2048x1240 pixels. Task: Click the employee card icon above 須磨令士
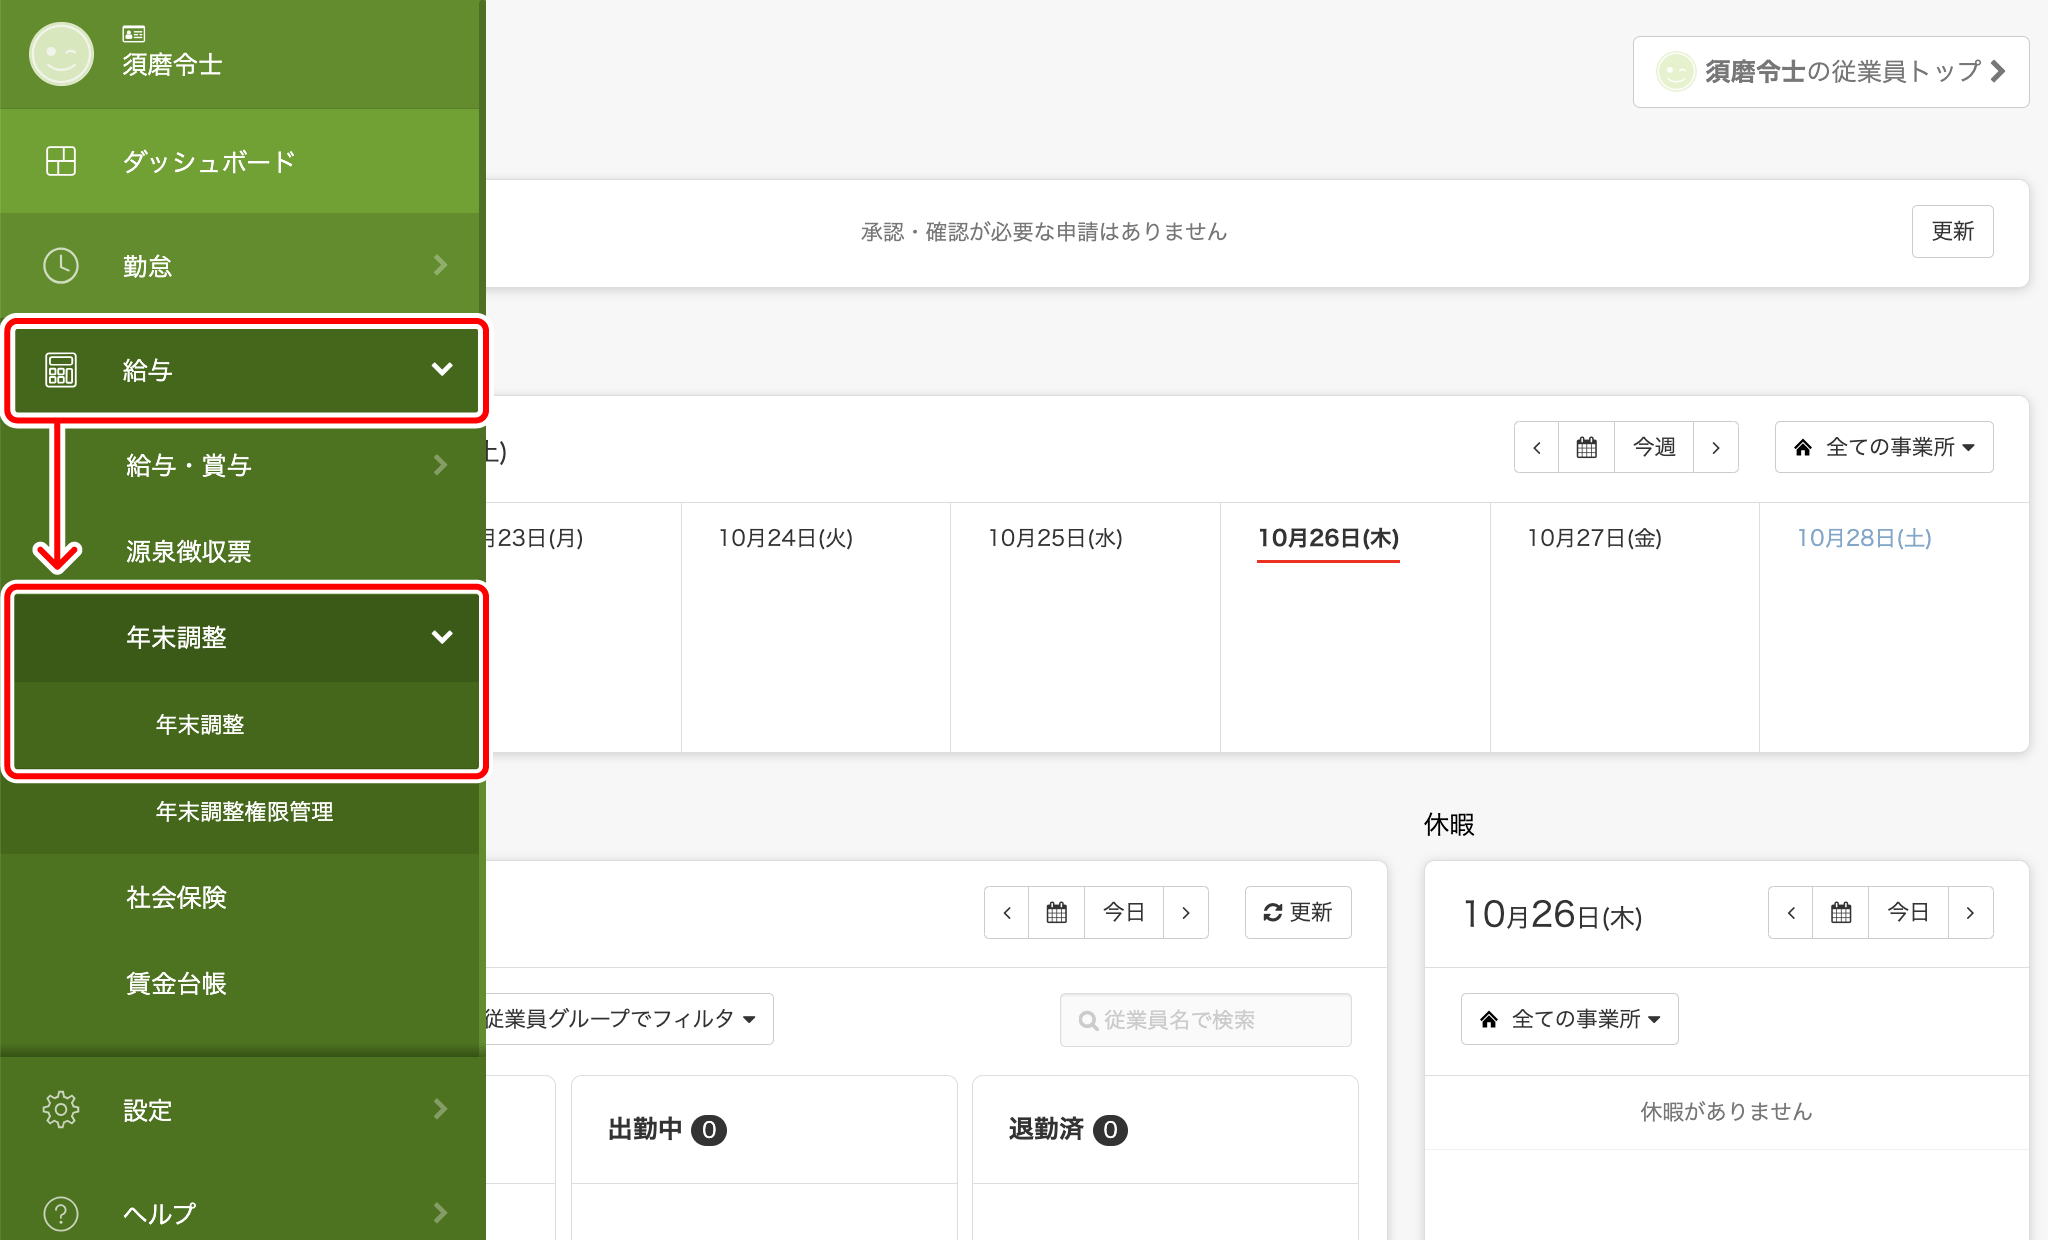[x=134, y=34]
